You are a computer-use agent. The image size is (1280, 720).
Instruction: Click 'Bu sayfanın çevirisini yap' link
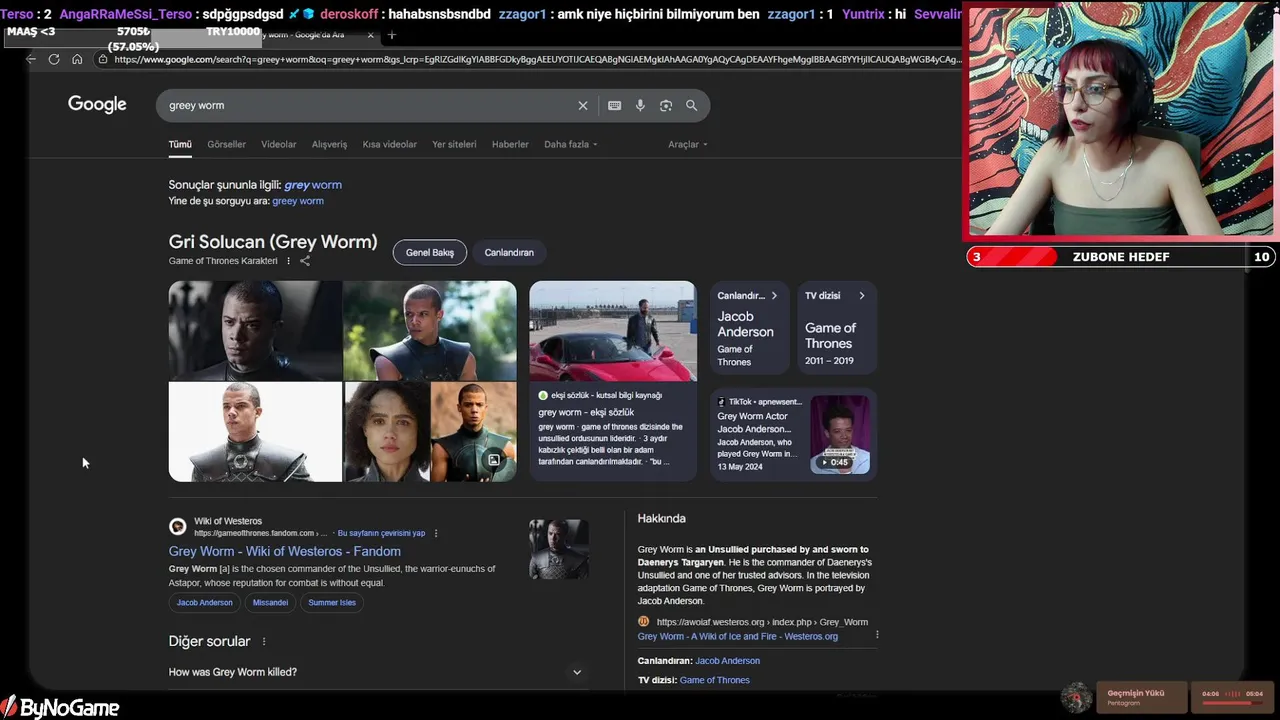[x=381, y=533]
